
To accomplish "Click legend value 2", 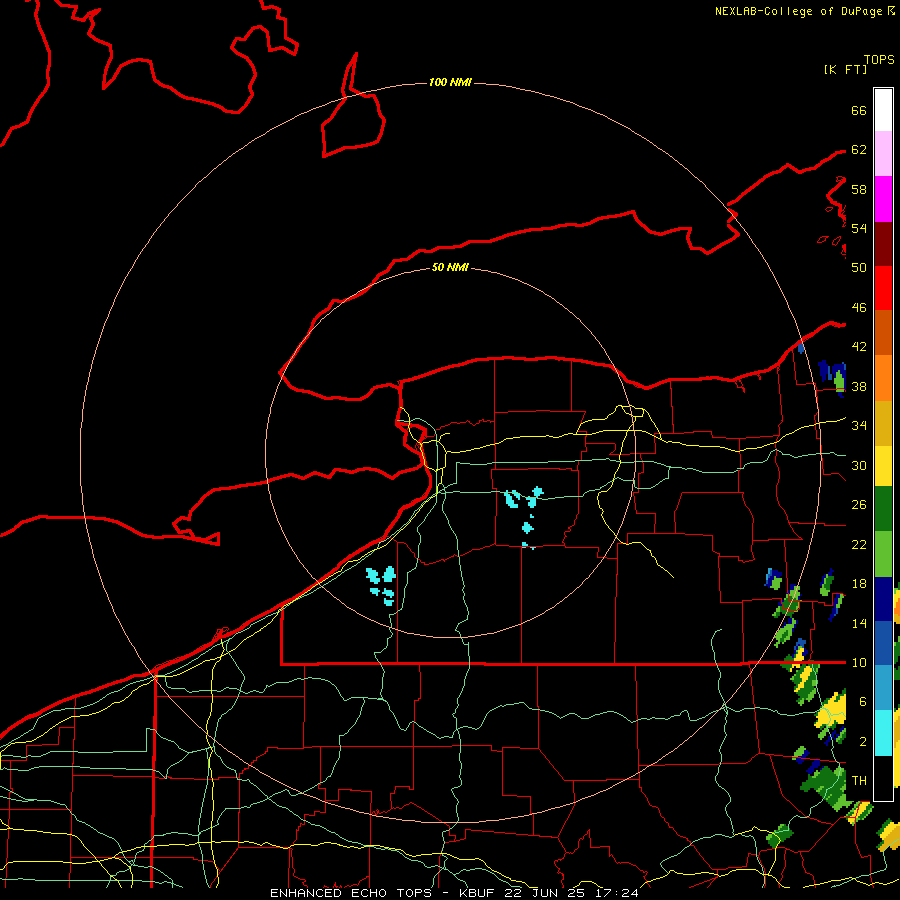I will click(863, 742).
